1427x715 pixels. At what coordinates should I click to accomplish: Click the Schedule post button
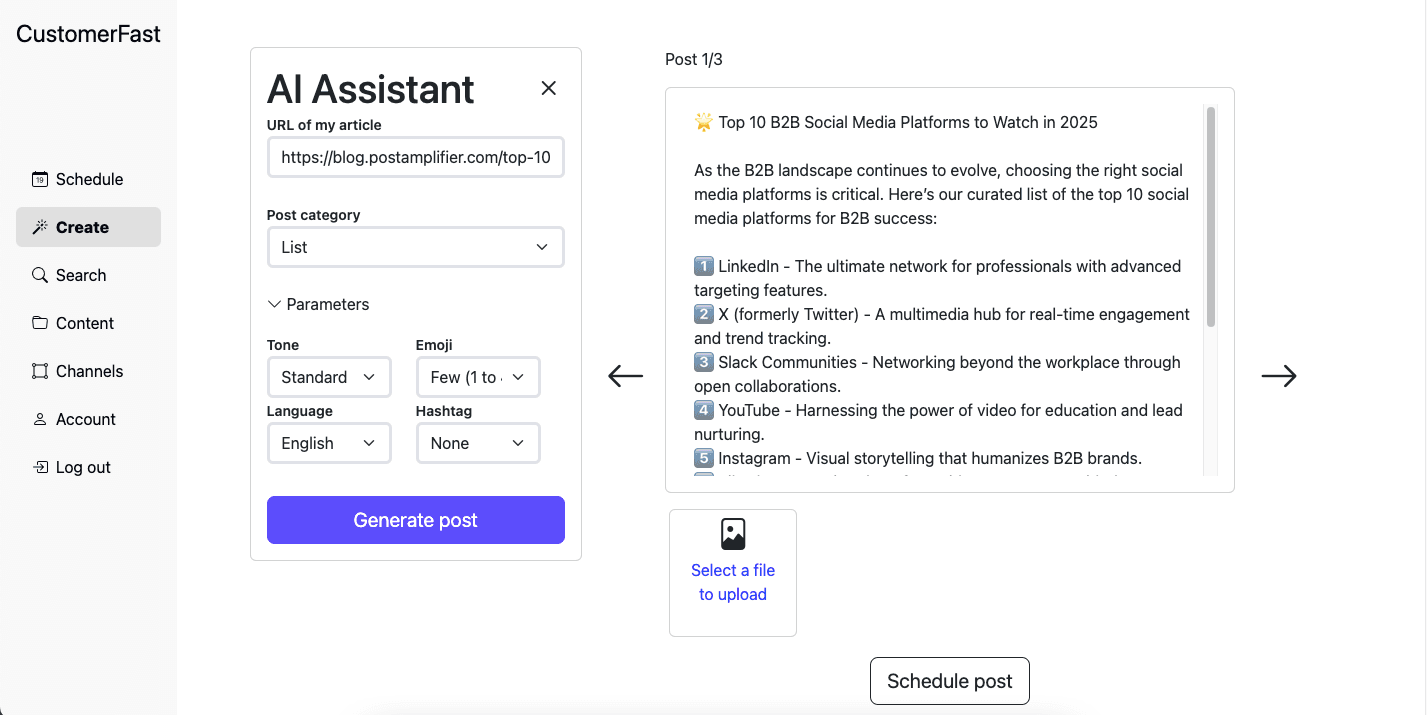[949, 681]
